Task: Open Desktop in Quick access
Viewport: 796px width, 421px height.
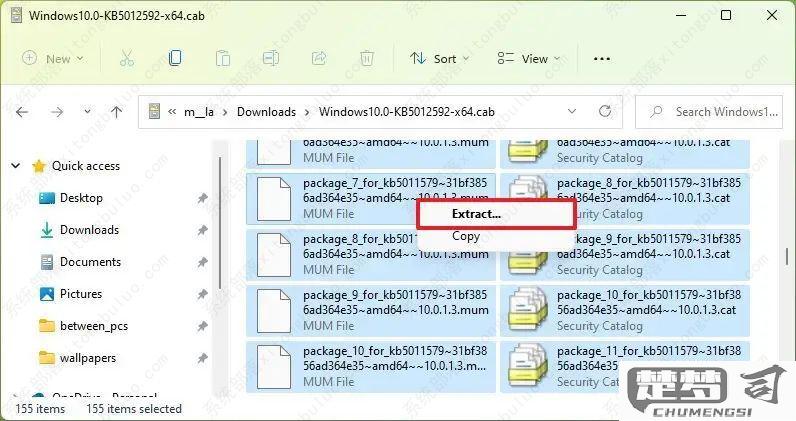Action: tap(81, 198)
